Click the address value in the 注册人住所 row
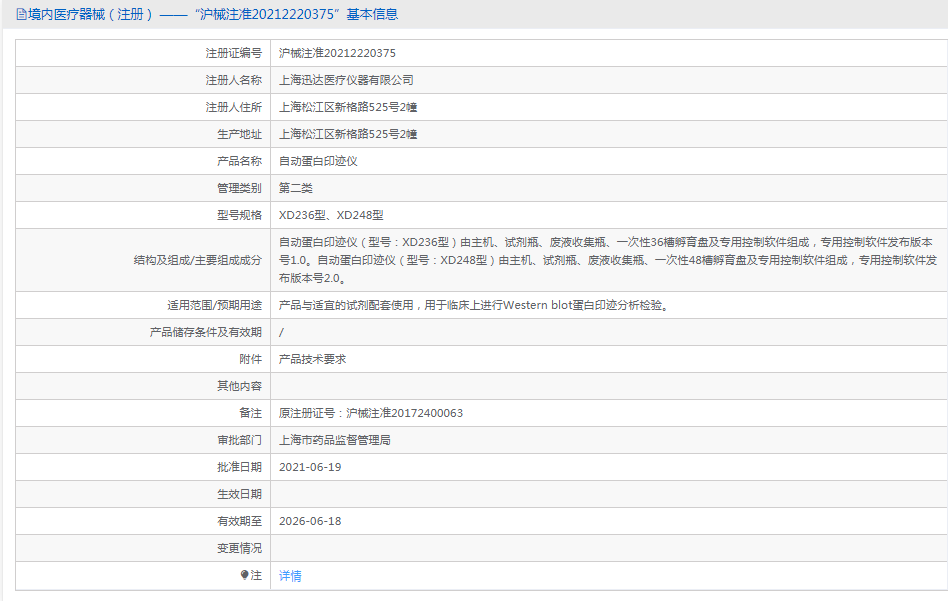Image resolution: width=948 pixels, height=601 pixels. click(348, 107)
